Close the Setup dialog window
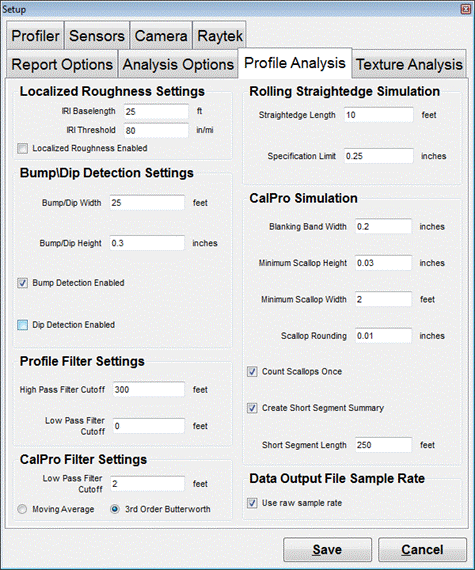 pyautogui.click(x=466, y=9)
